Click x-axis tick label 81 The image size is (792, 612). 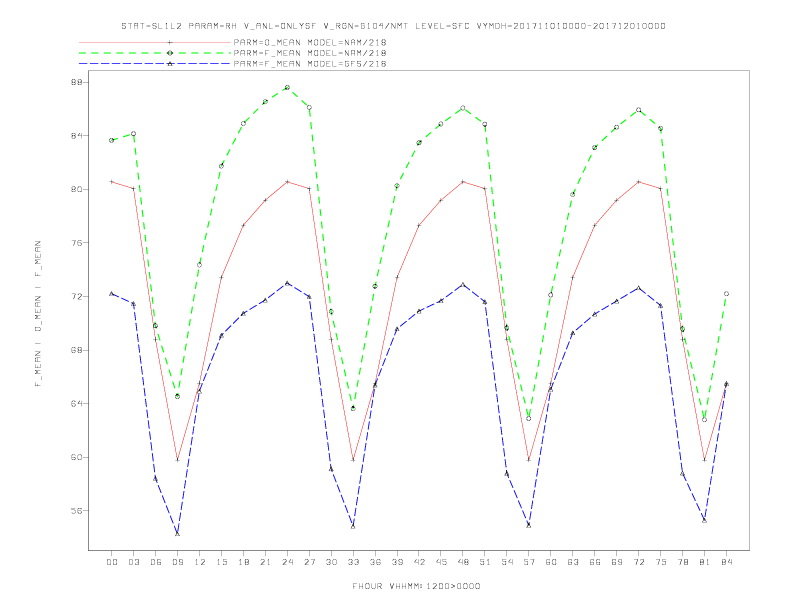click(x=705, y=562)
